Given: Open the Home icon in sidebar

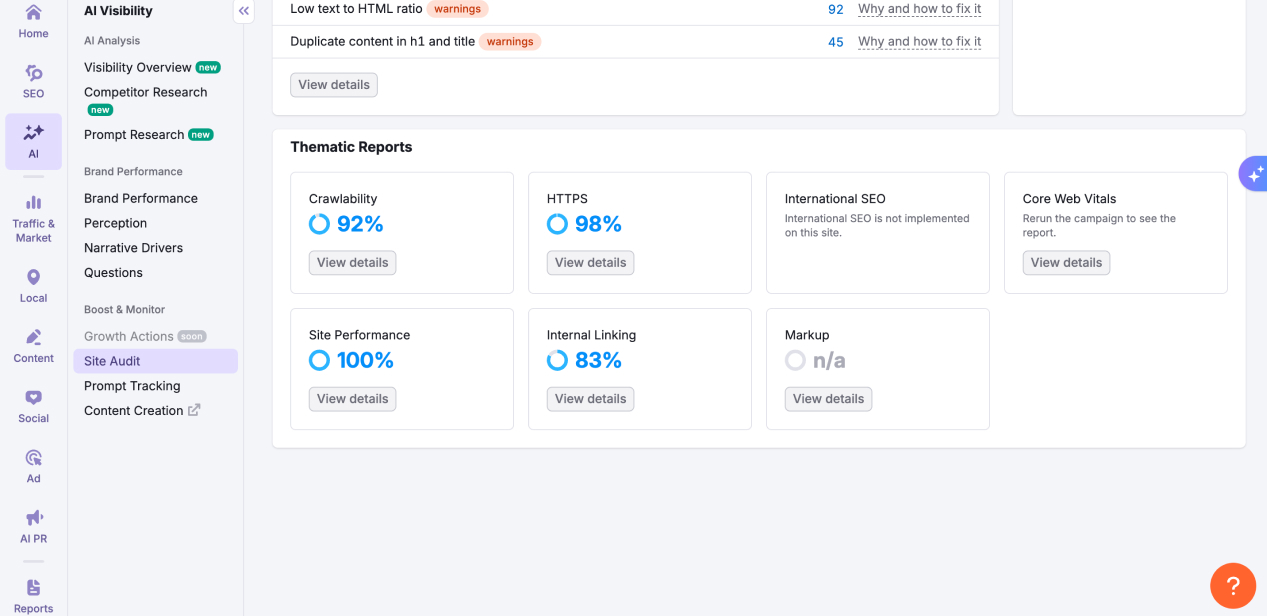Looking at the screenshot, I should point(33,14).
